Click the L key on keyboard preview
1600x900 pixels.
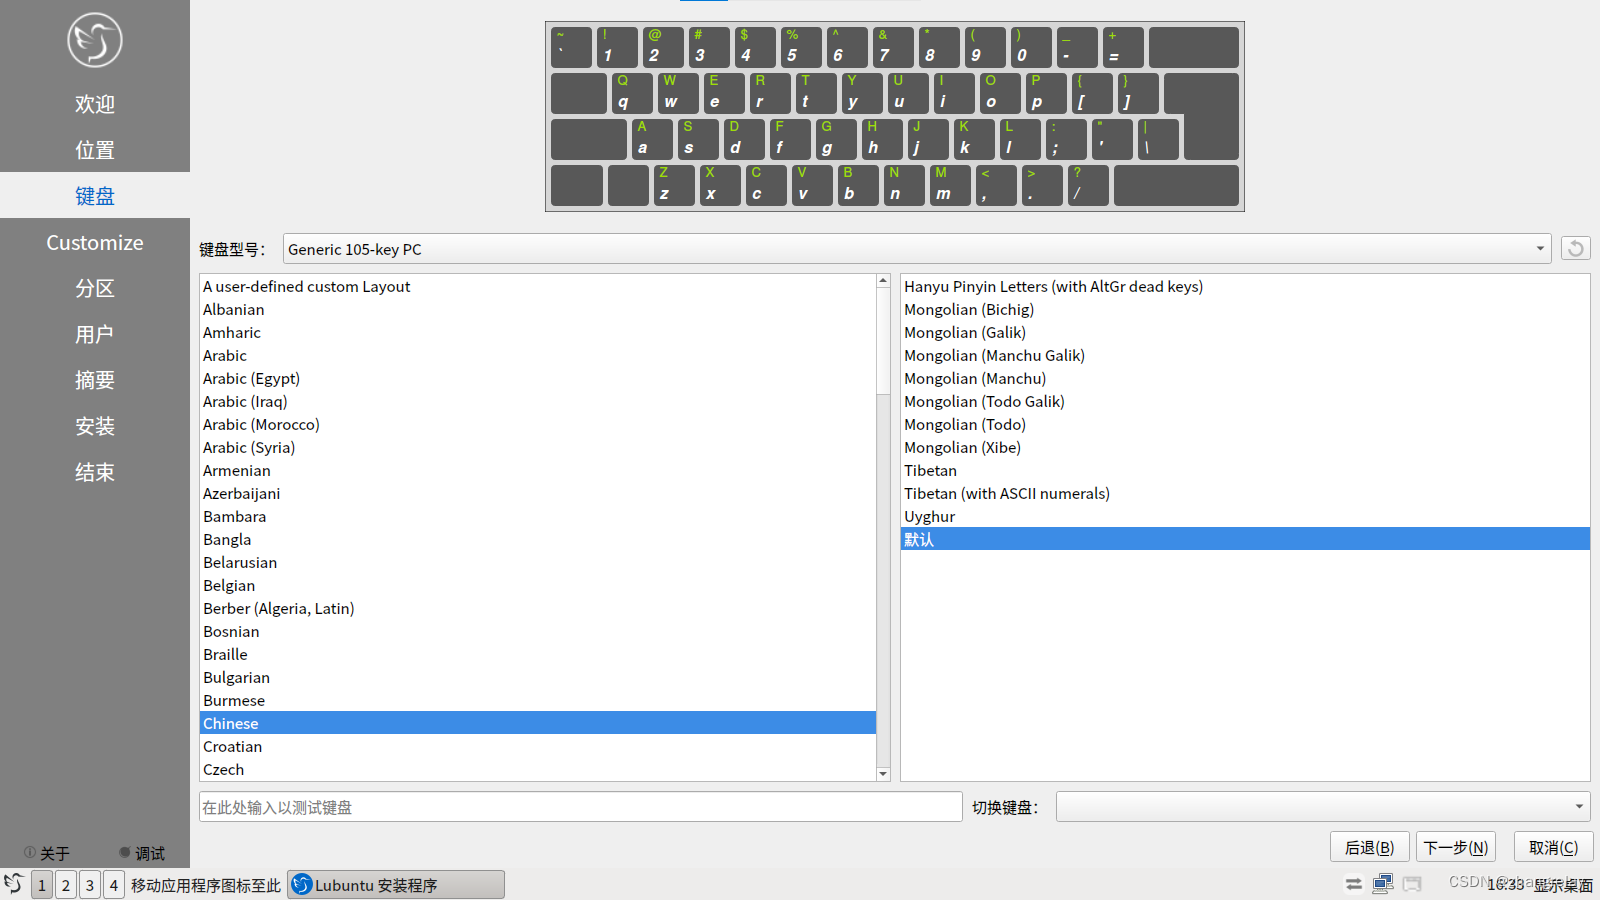(x=1020, y=139)
